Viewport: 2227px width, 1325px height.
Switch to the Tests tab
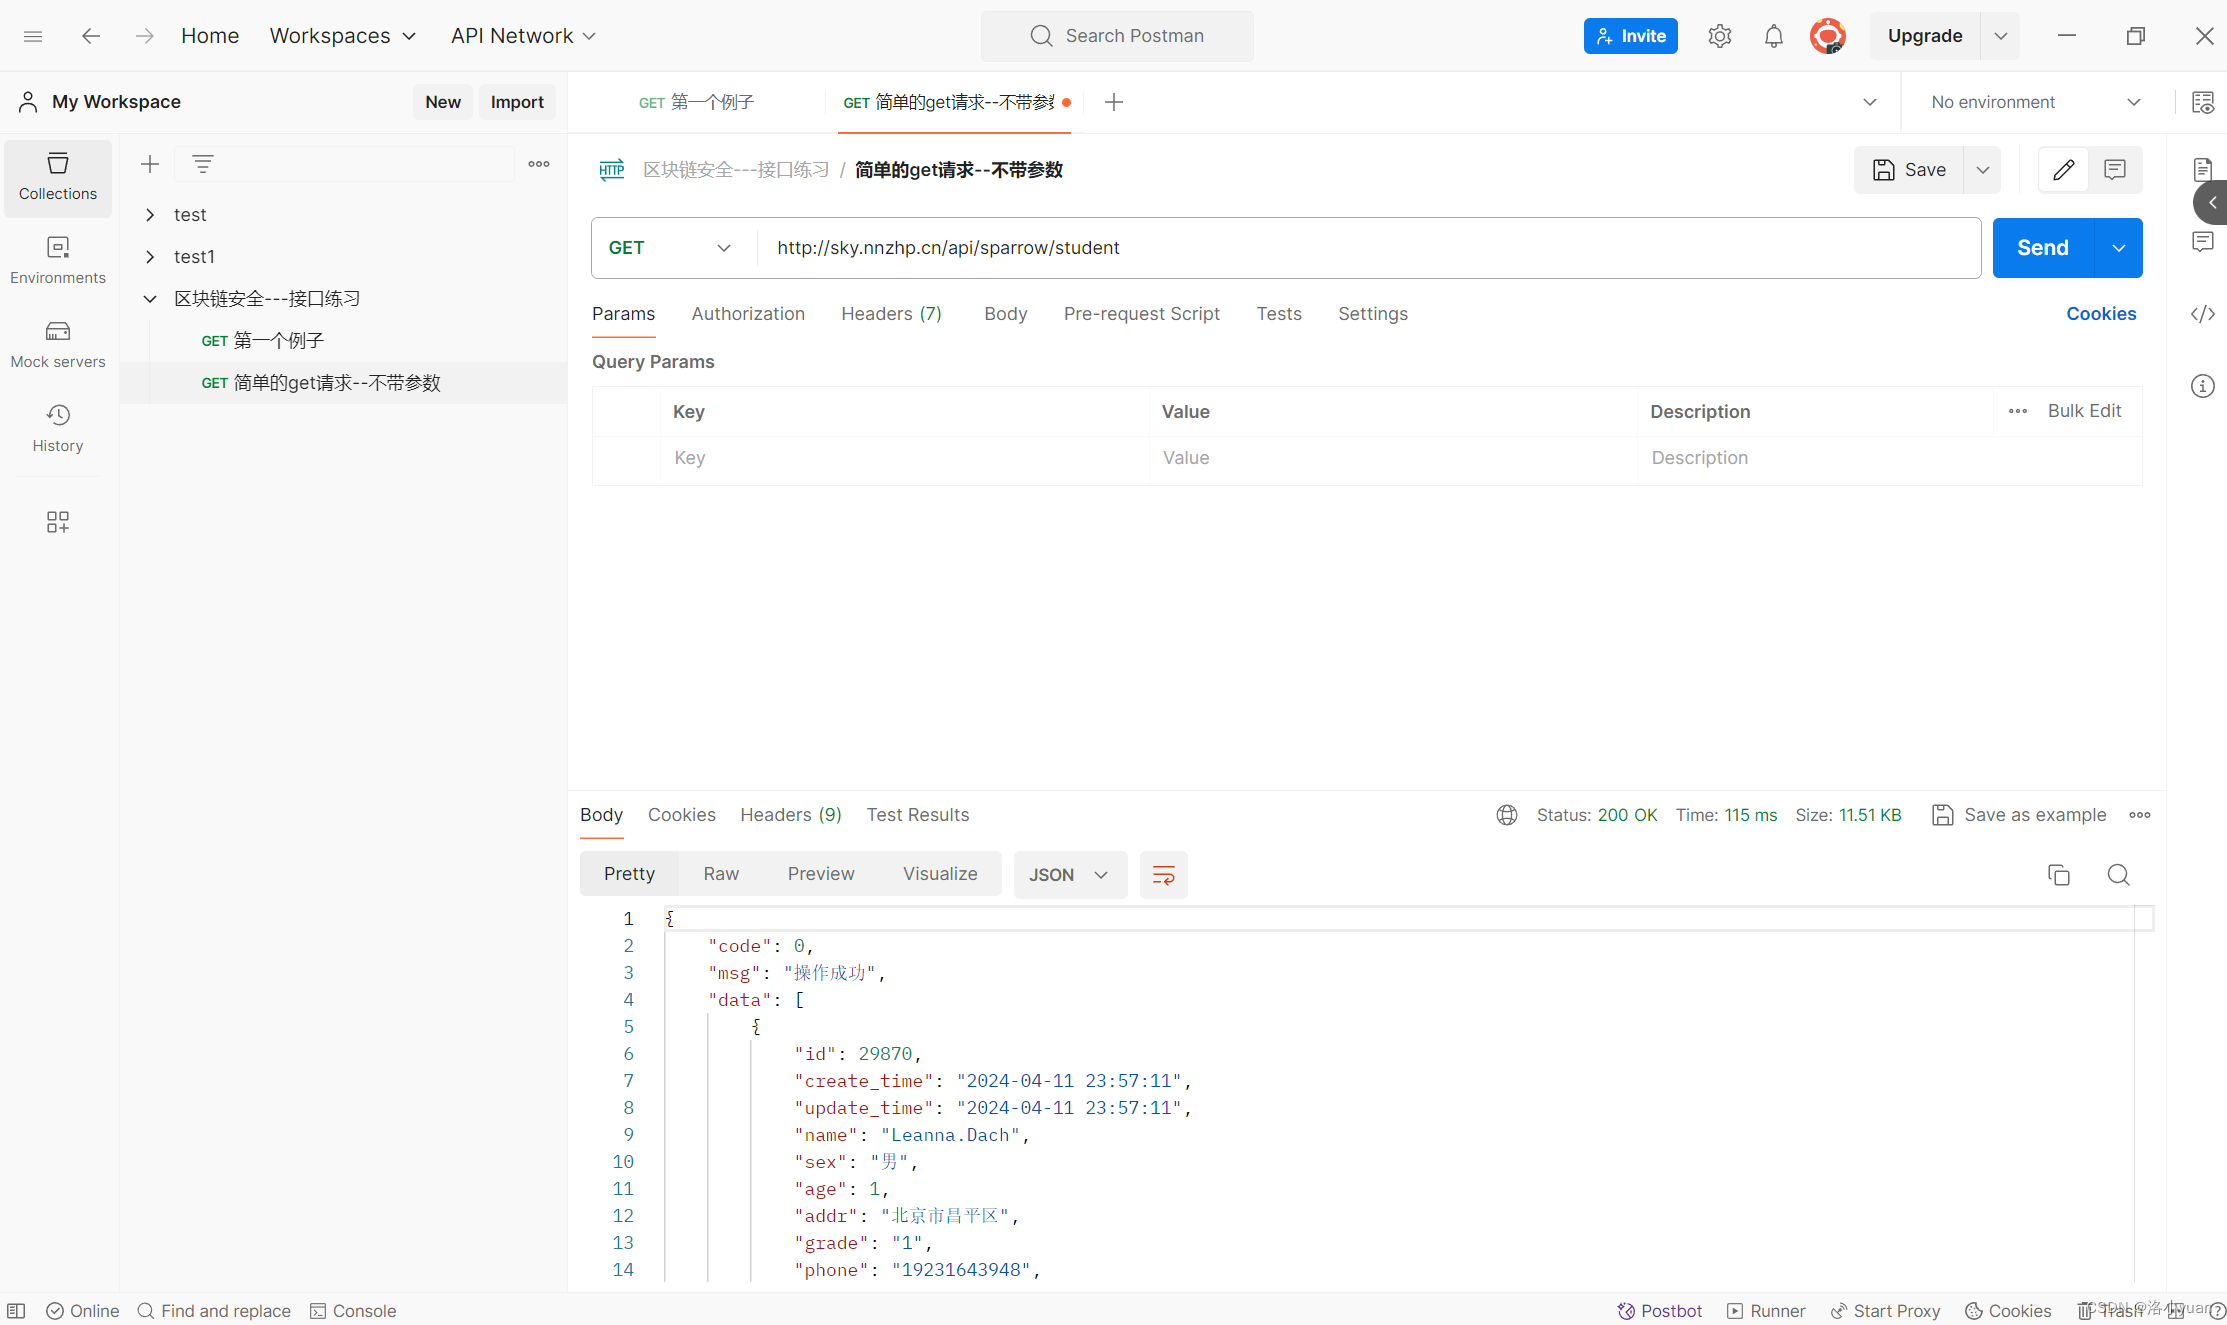pos(1279,314)
